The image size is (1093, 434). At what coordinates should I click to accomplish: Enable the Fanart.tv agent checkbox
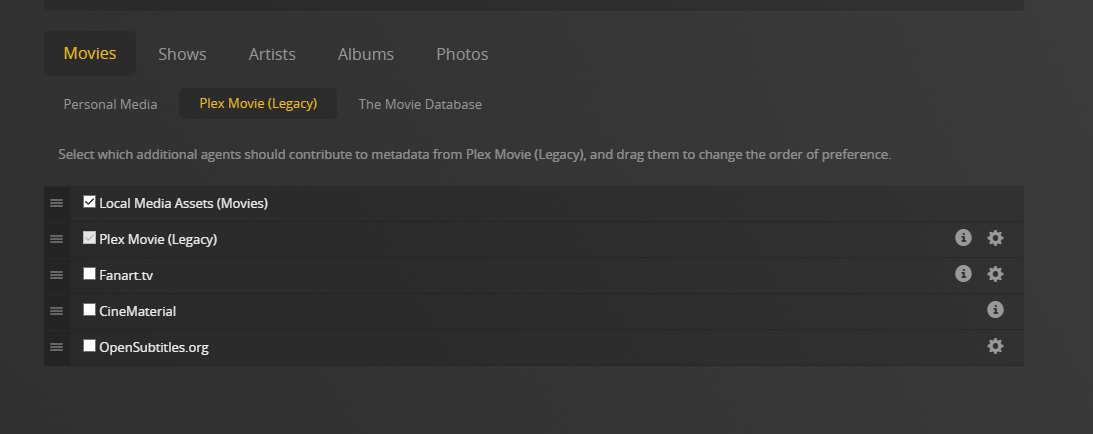(x=90, y=274)
